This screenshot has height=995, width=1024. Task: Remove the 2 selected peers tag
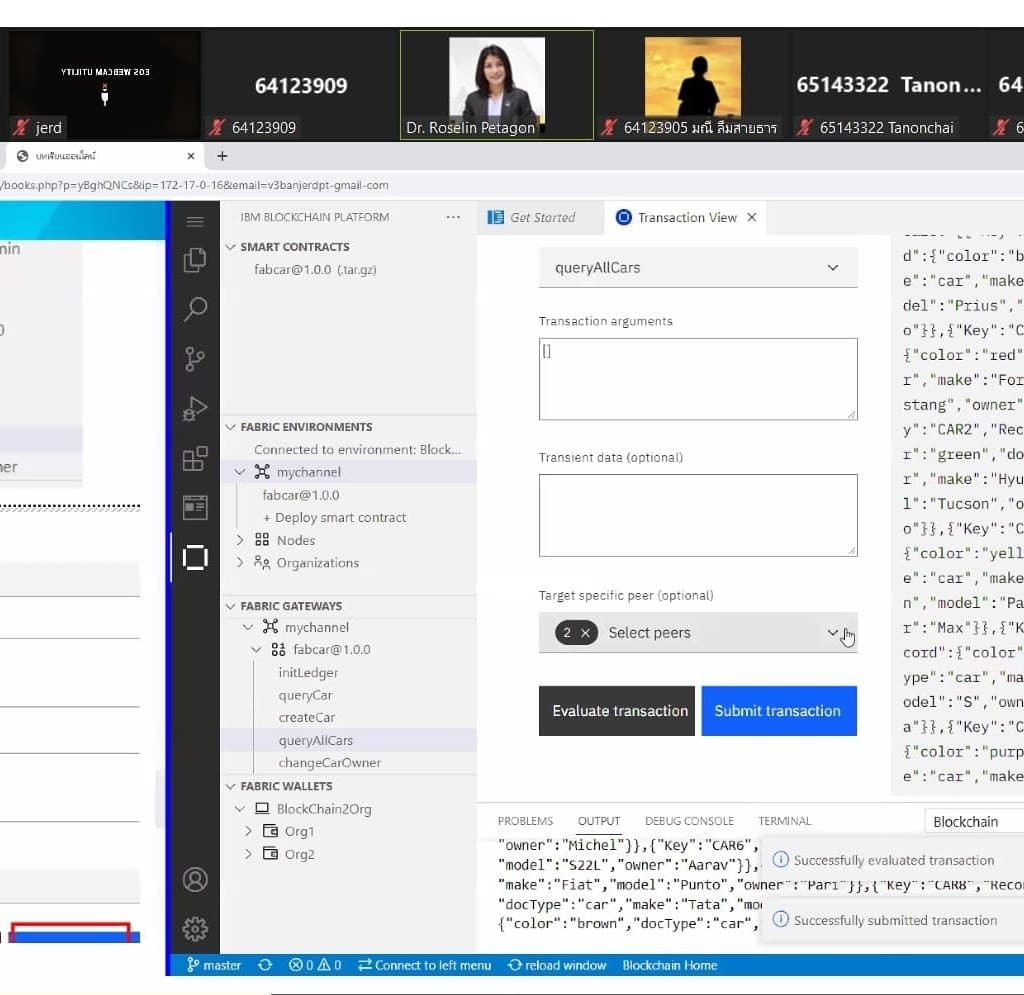[x=585, y=633]
